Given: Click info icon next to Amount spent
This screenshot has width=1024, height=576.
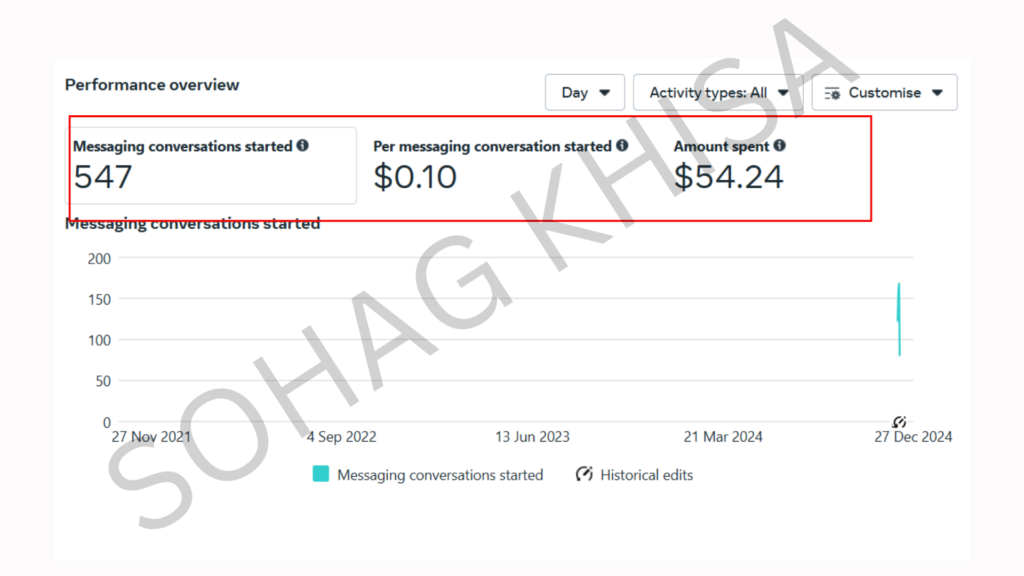Looking at the screenshot, I should 780,146.
